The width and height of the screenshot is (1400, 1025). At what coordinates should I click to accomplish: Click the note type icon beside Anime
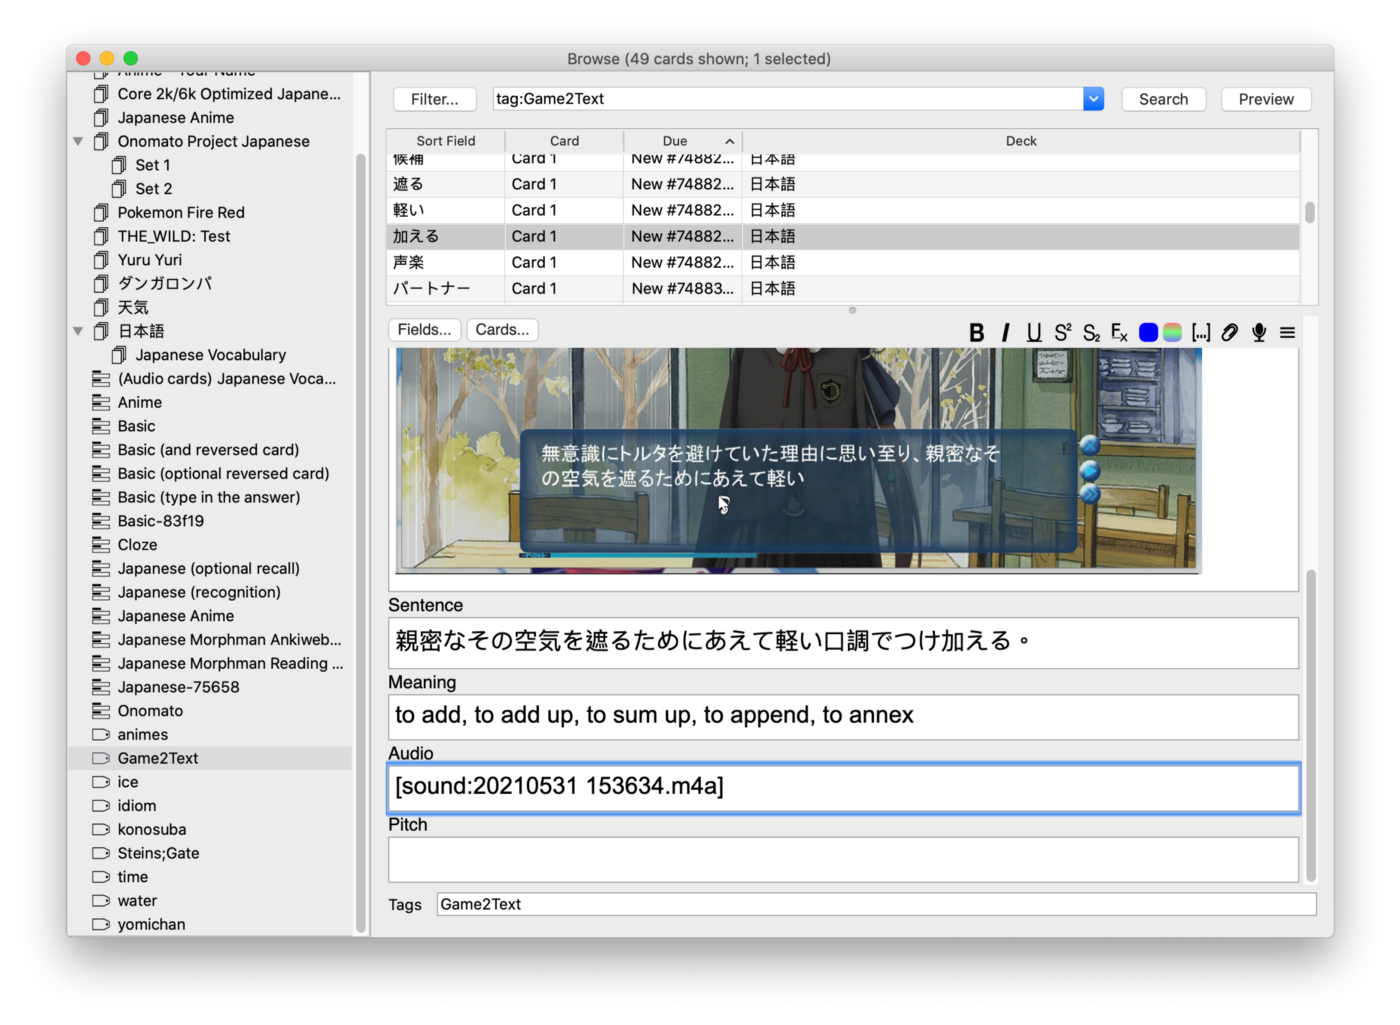coord(101,402)
